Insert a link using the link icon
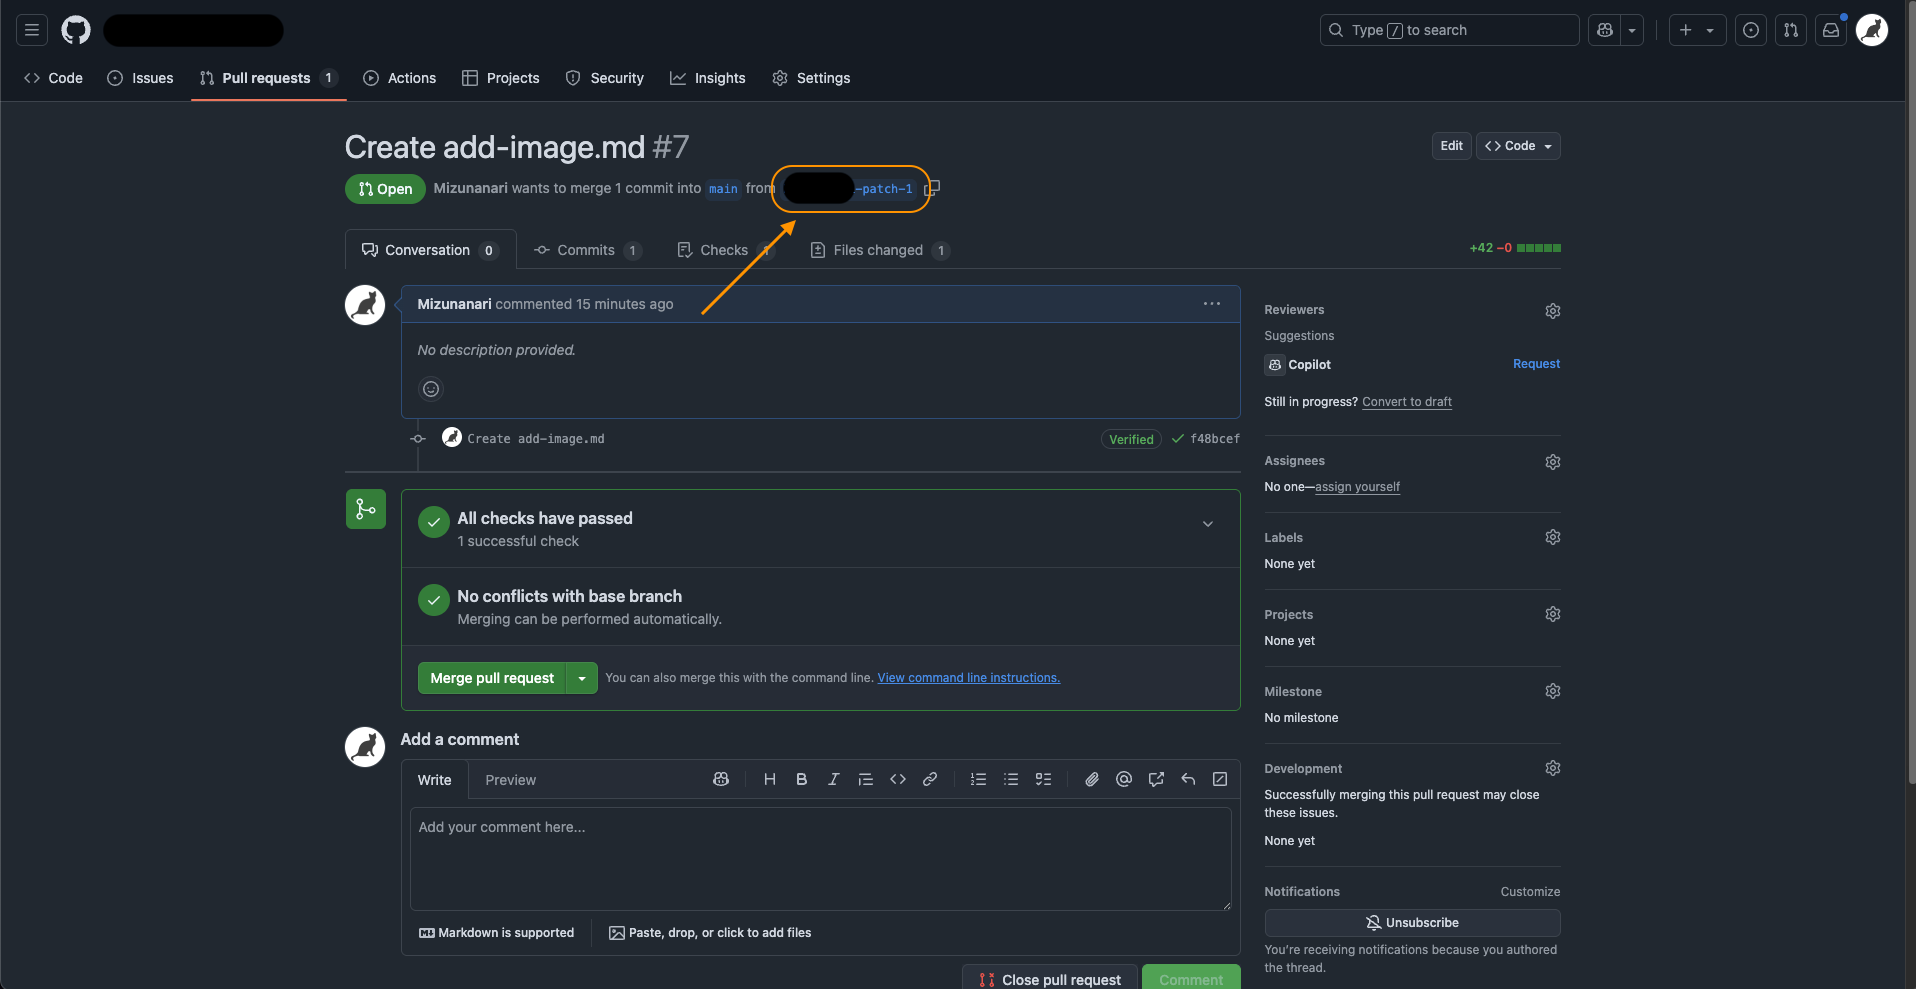This screenshot has width=1916, height=989. (x=929, y=780)
